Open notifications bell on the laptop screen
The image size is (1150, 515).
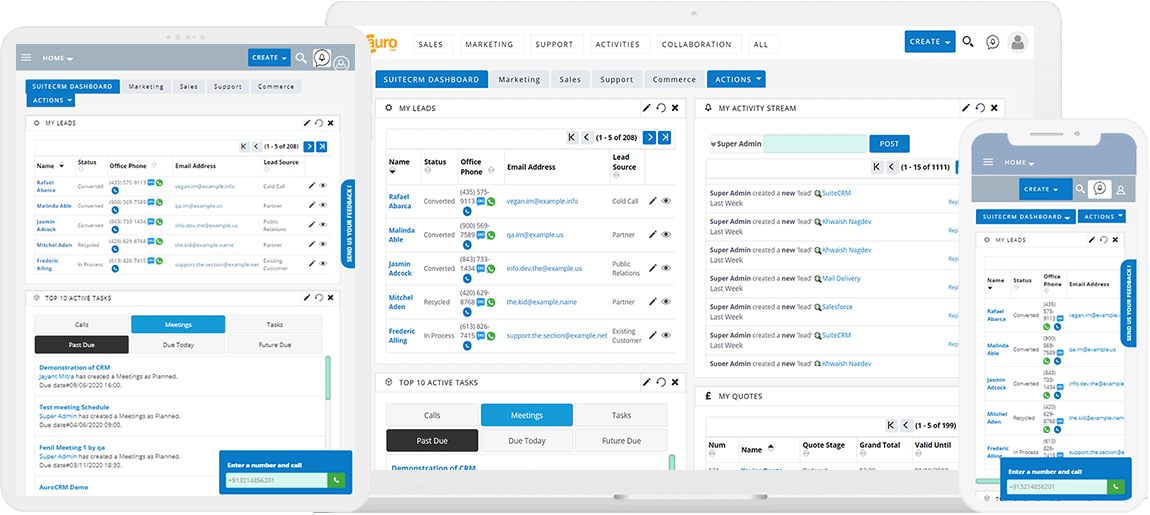(x=992, y=43)
